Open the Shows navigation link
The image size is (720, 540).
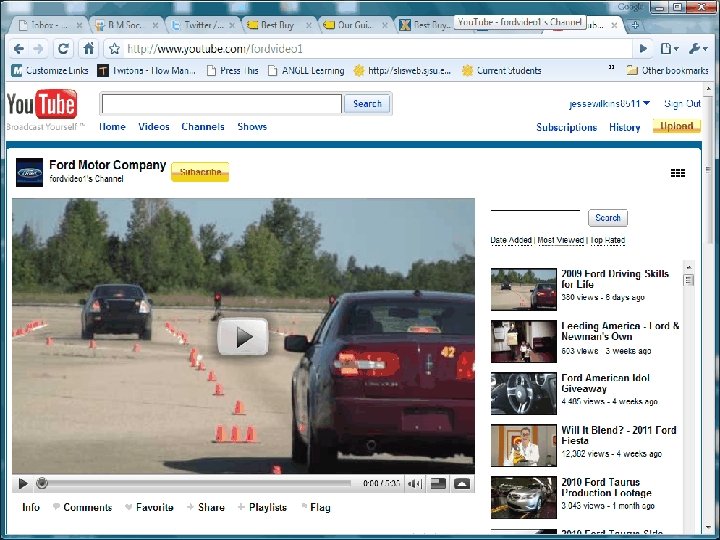coord(252,127)
